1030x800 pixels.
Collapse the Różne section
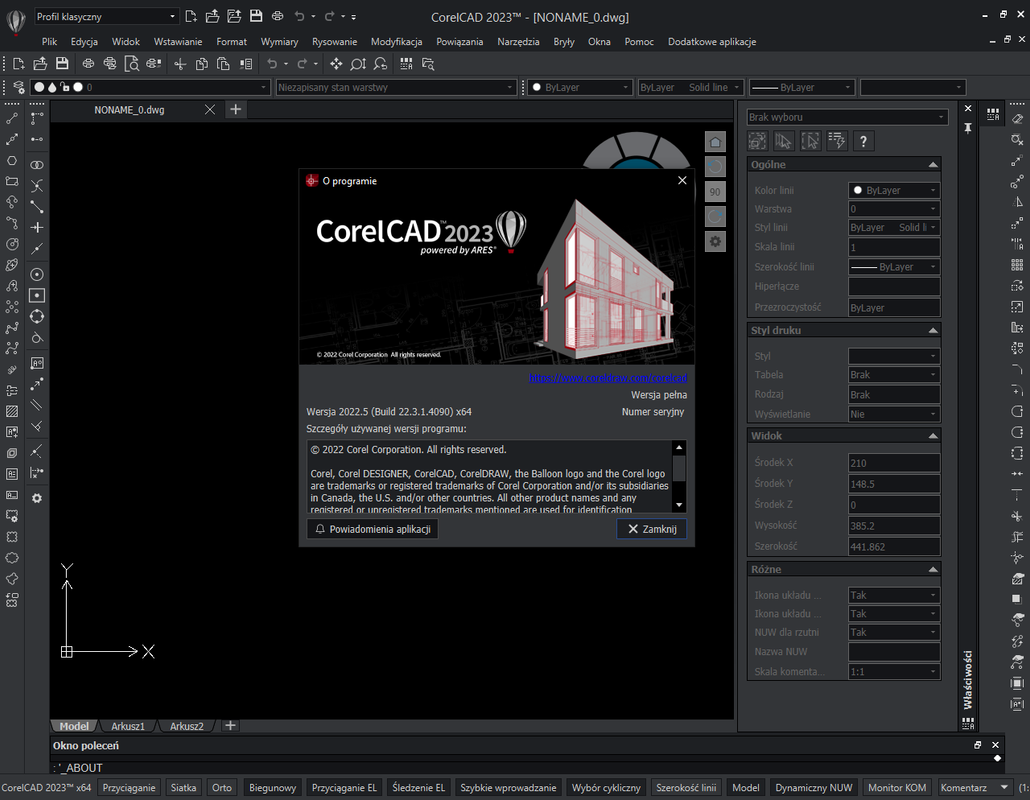coord(932,569)
